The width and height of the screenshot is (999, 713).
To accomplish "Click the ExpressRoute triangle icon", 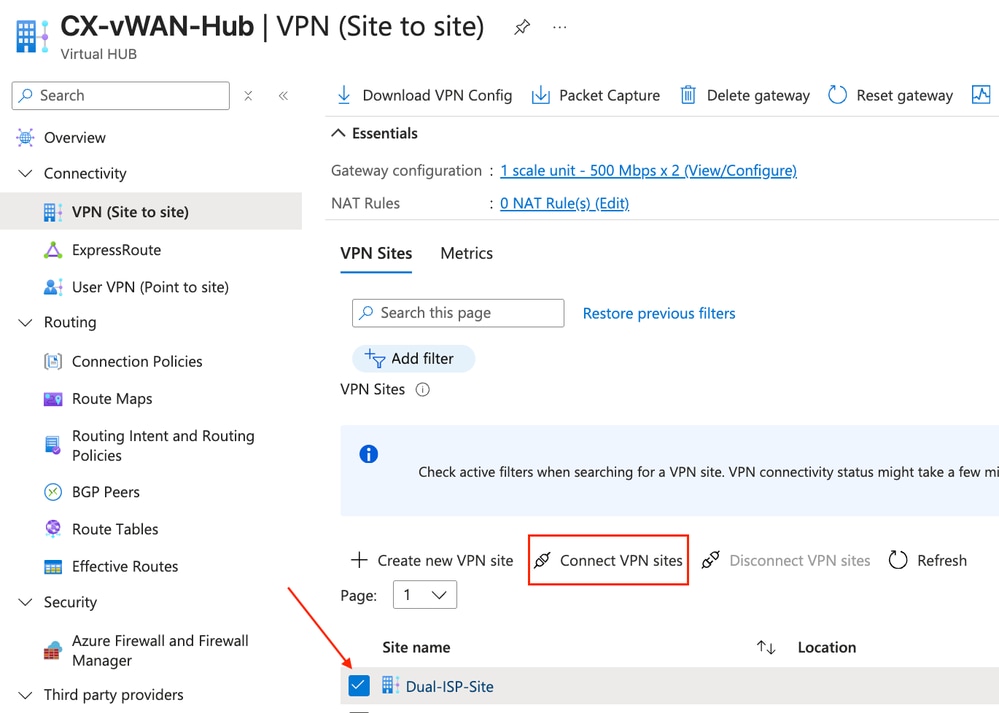I will (53, 250).
